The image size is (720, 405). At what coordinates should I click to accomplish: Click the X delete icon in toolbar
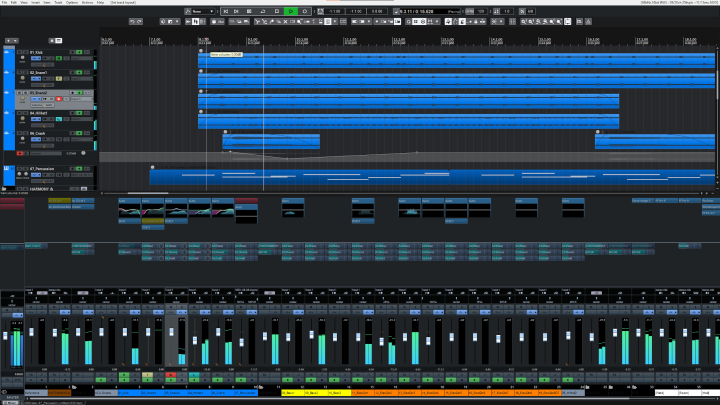pos(285,22)
